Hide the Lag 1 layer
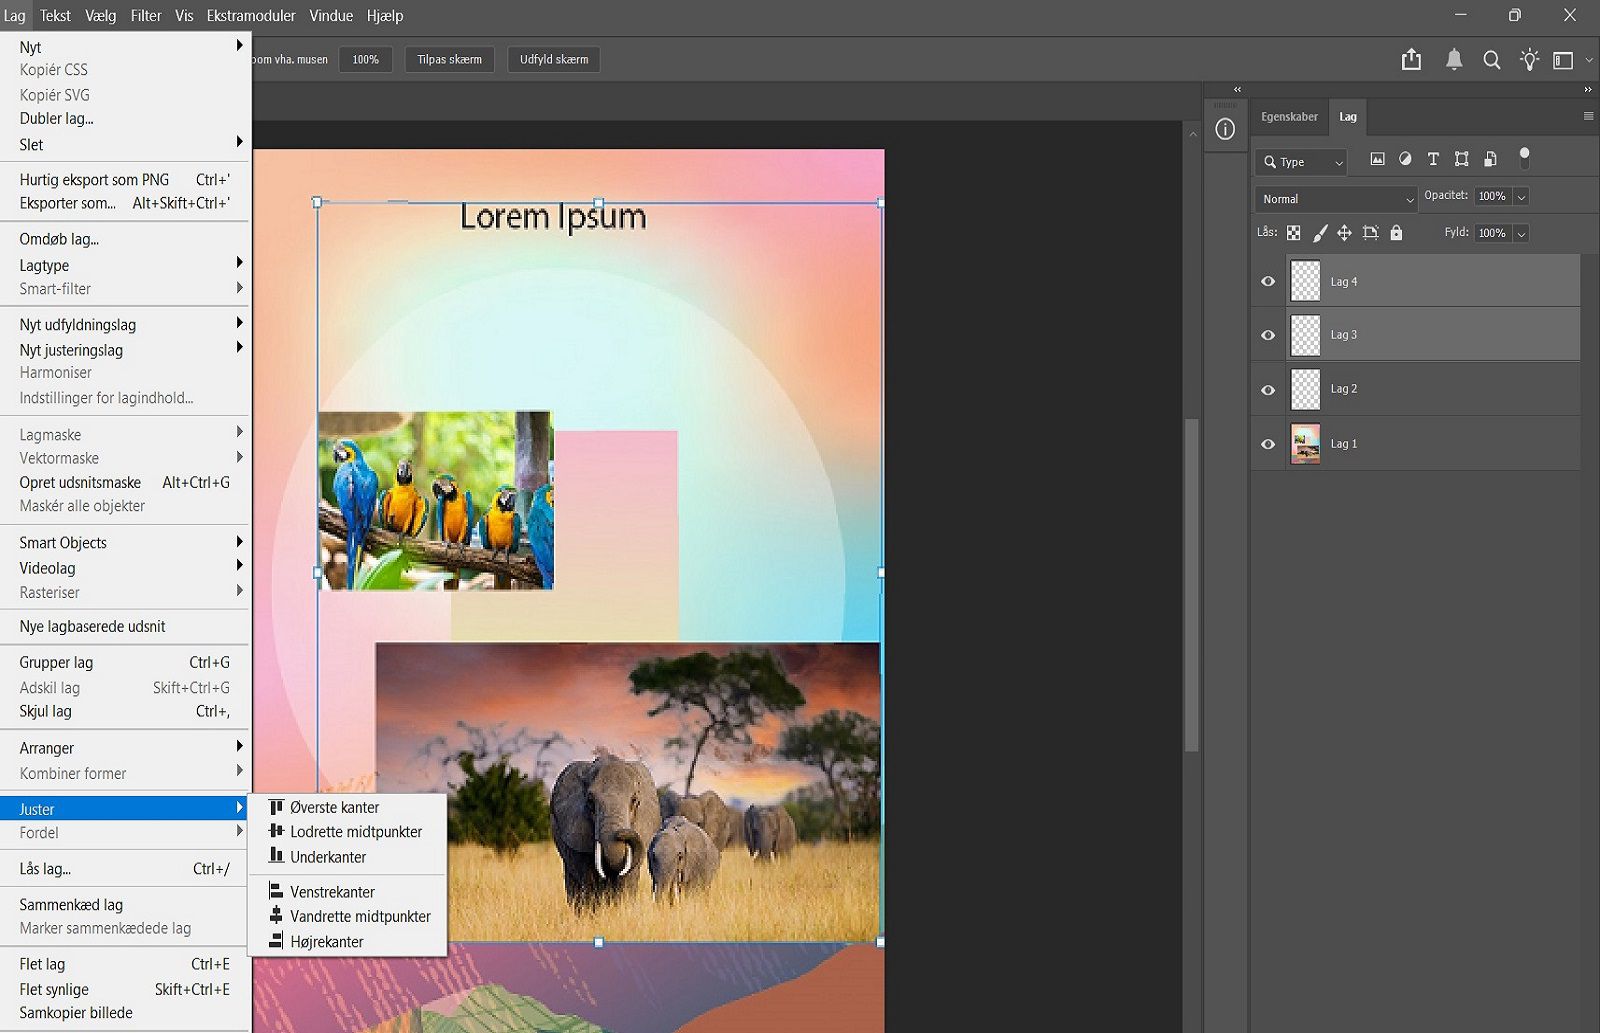1600x1033 pixels. point(1268,444)
